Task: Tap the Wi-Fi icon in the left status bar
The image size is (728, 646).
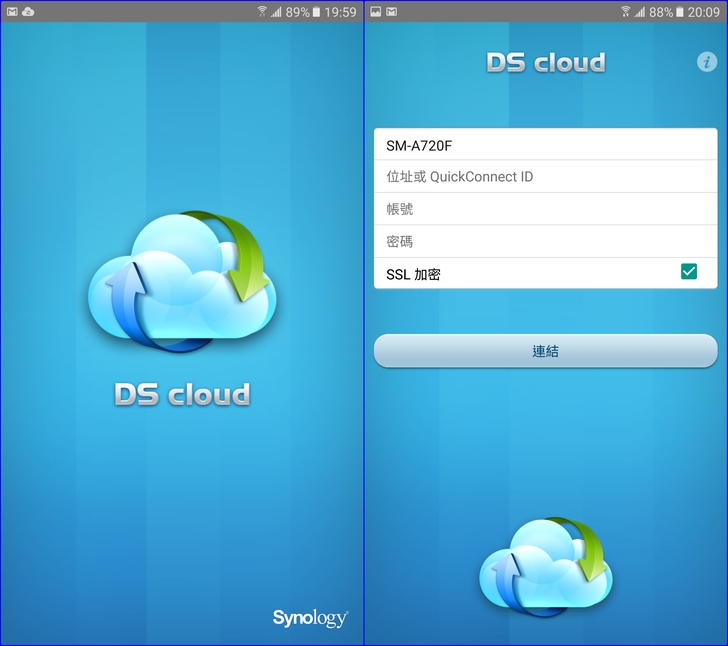Action: 262,12
